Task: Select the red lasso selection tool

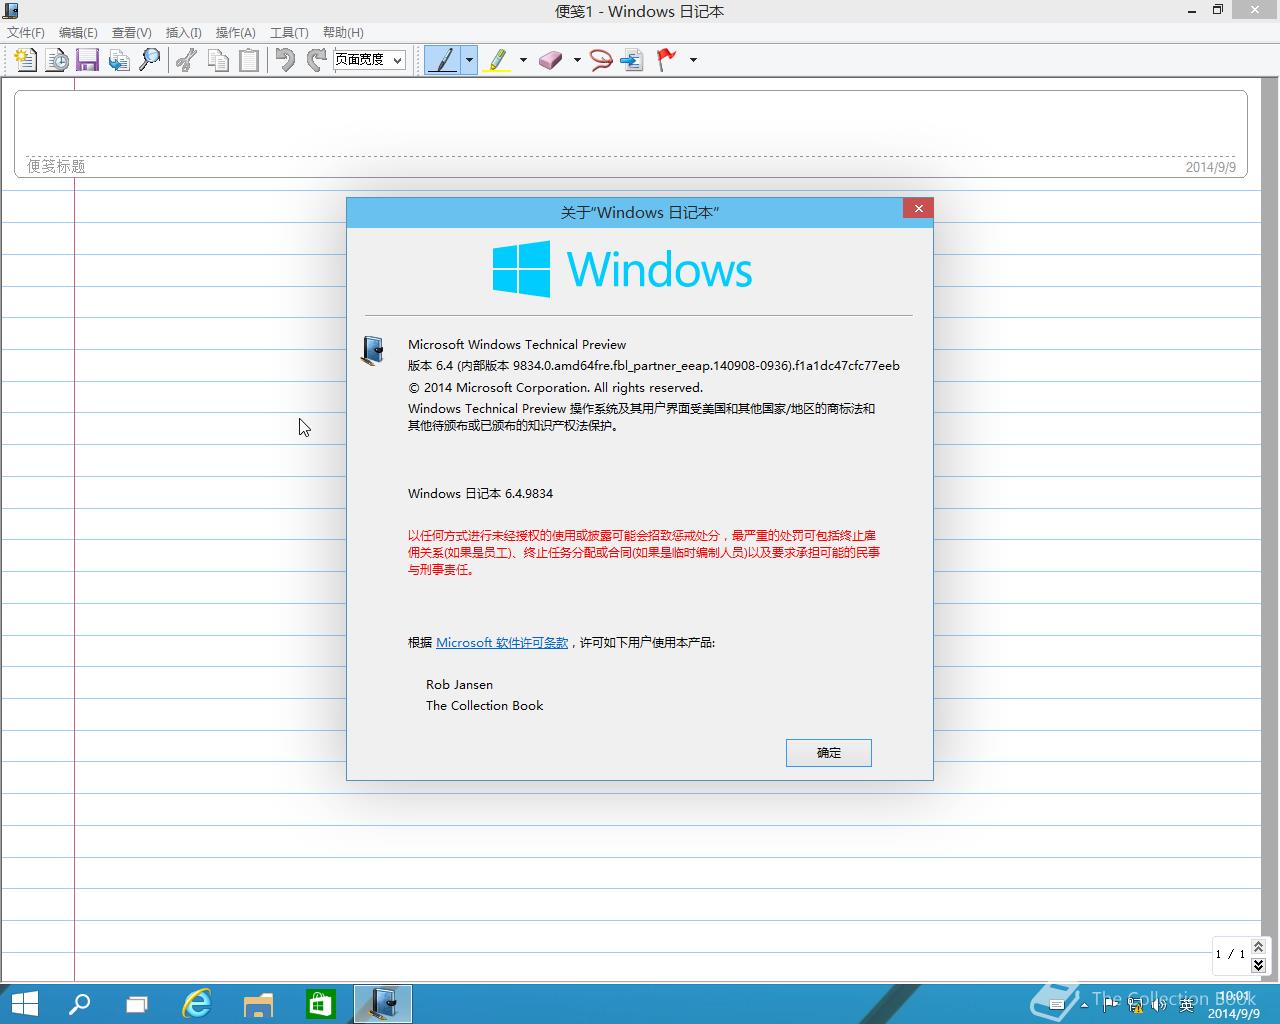Action: click(601, 60)
